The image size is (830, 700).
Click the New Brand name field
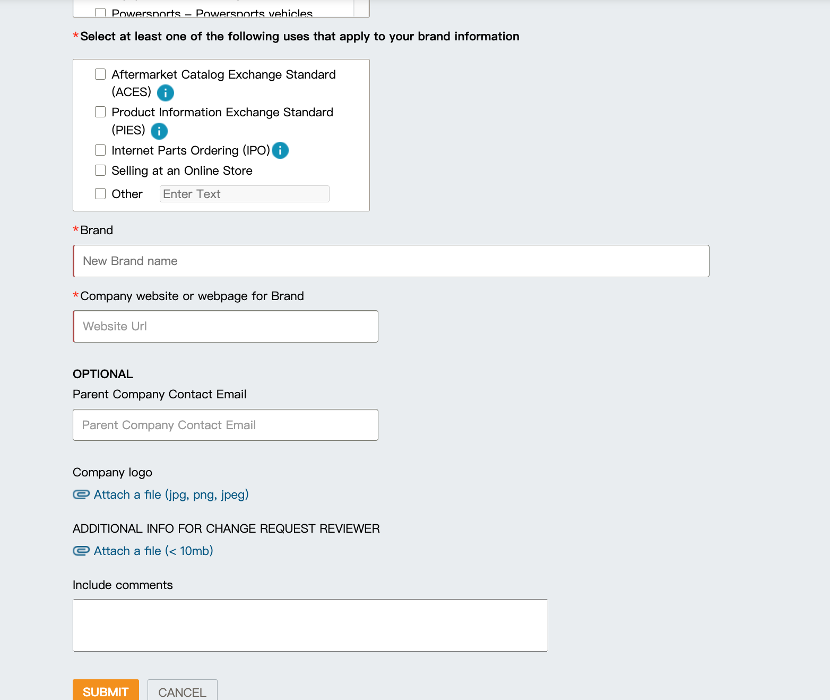[x=391, y=261]
